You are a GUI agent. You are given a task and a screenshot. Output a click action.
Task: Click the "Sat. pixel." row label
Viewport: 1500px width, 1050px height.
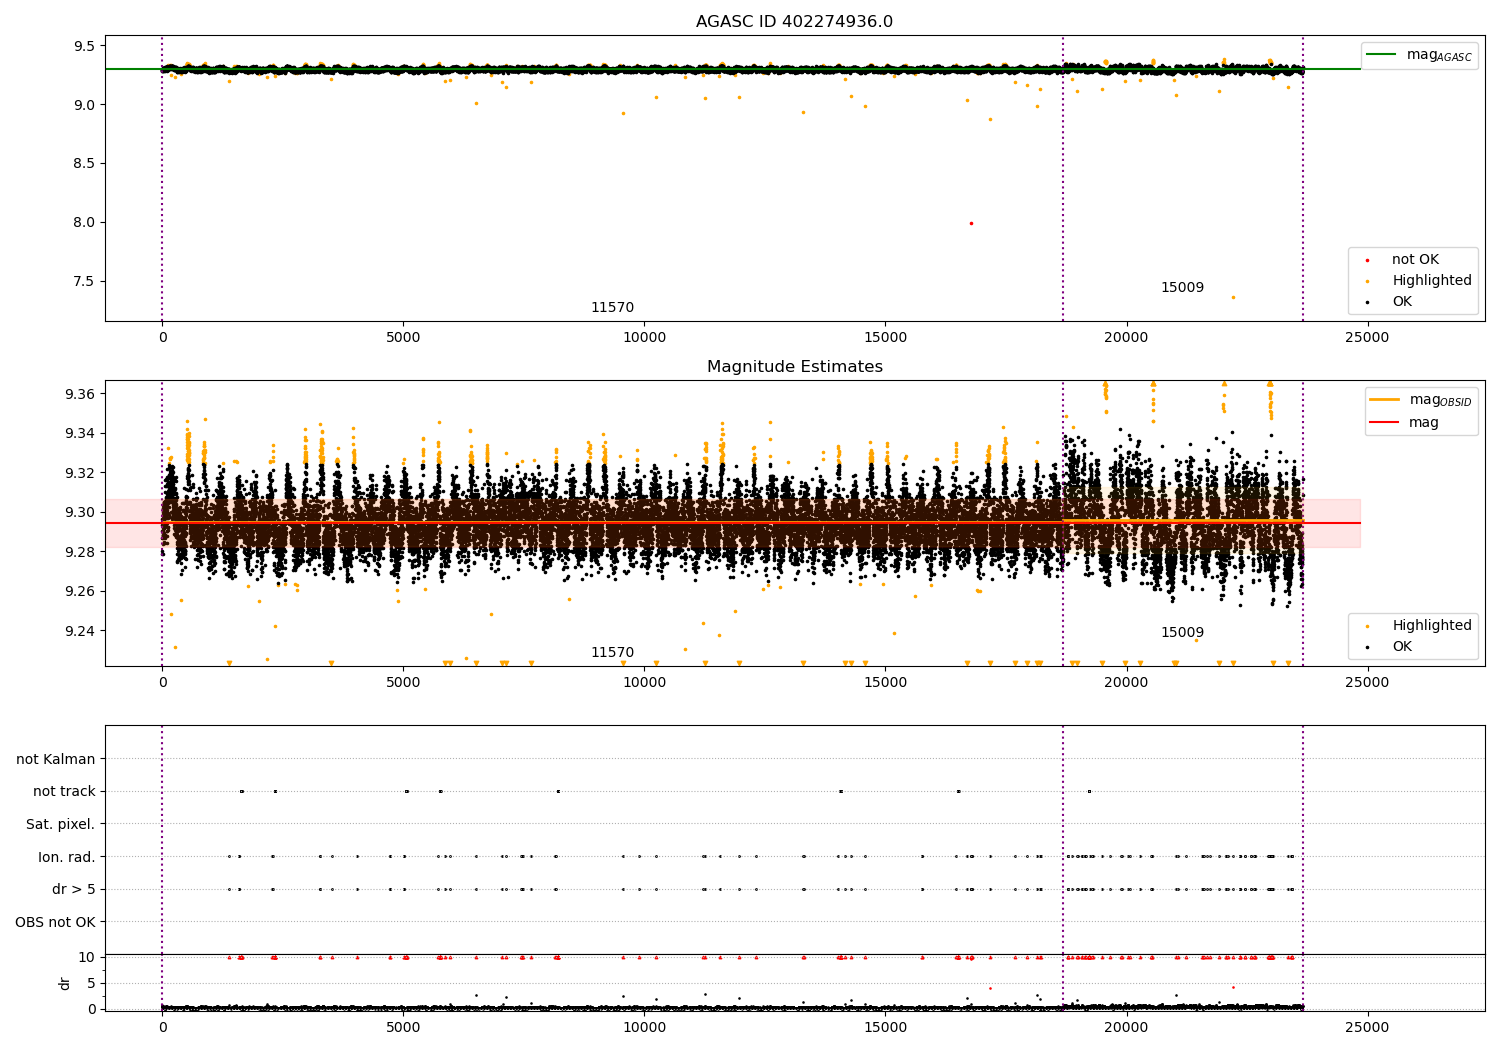pos(61,824)
